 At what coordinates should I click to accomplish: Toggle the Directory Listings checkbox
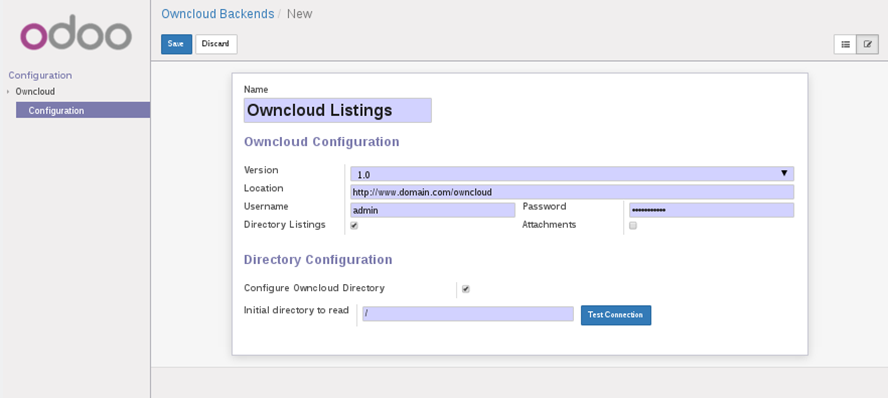point(354,225)
